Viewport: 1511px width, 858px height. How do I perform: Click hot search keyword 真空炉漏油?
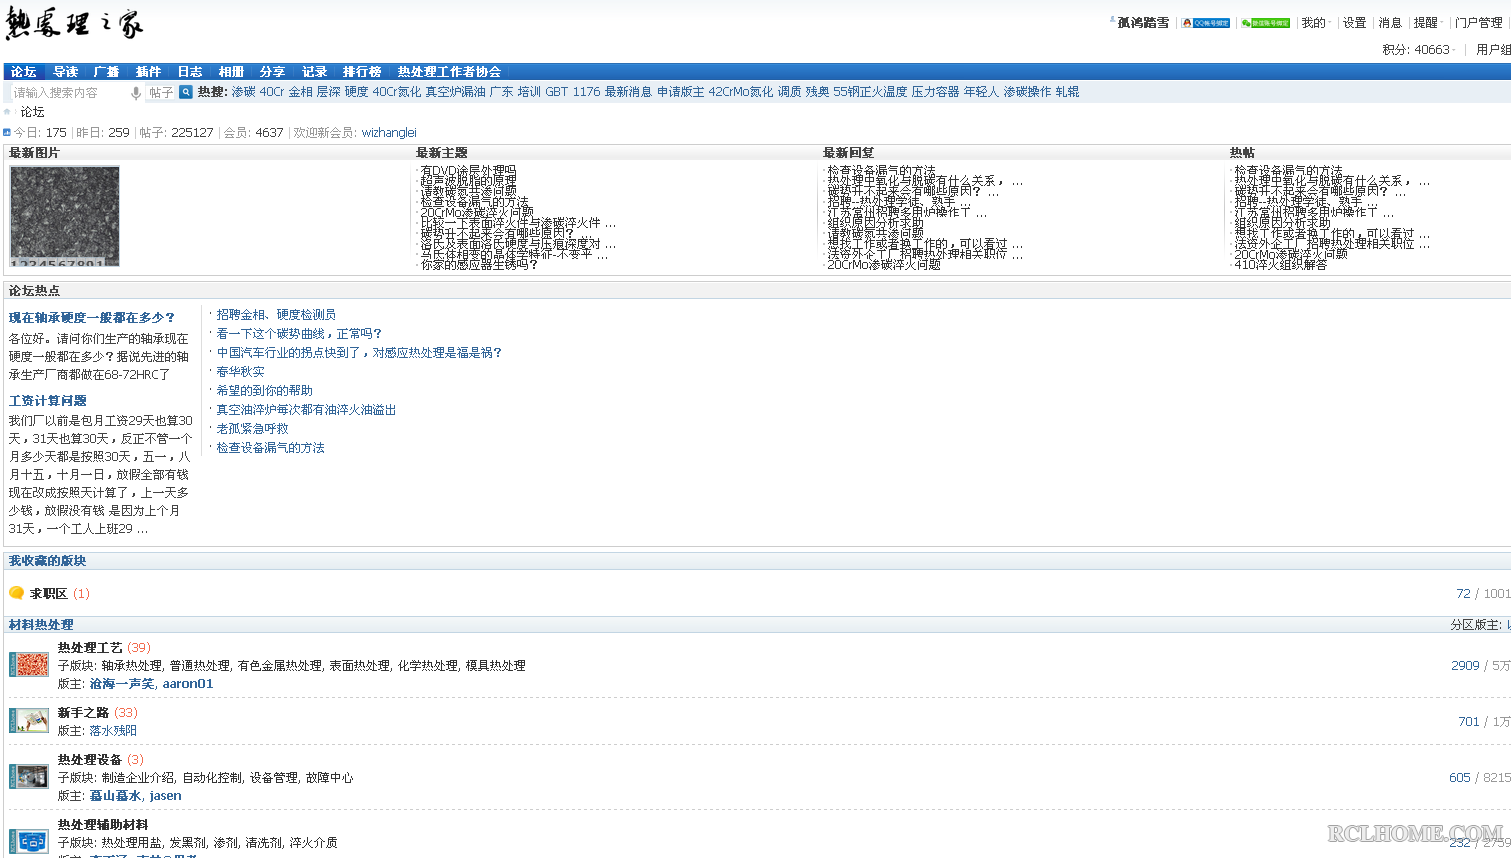click(x=455, y=92)
